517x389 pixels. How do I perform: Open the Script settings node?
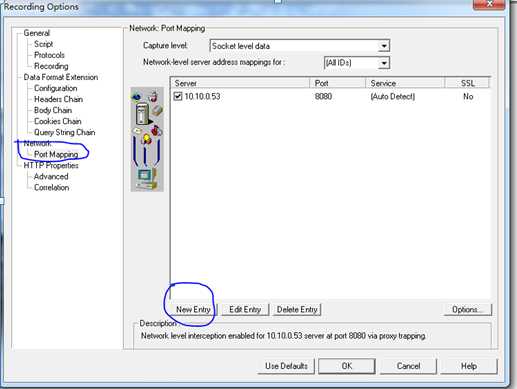[x=43, y=44]
